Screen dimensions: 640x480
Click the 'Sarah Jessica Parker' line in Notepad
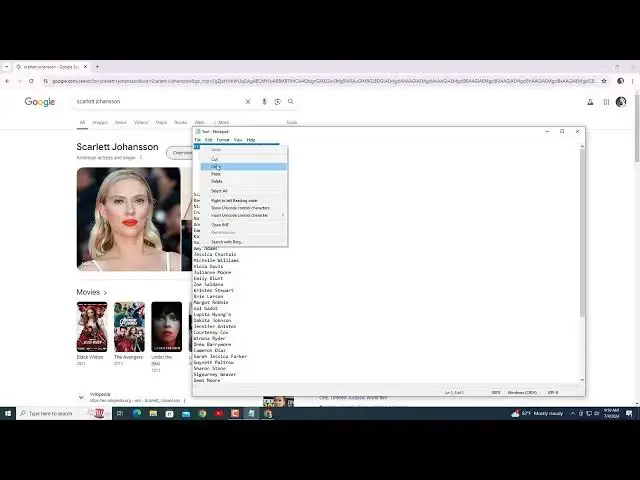pos(220,356)
